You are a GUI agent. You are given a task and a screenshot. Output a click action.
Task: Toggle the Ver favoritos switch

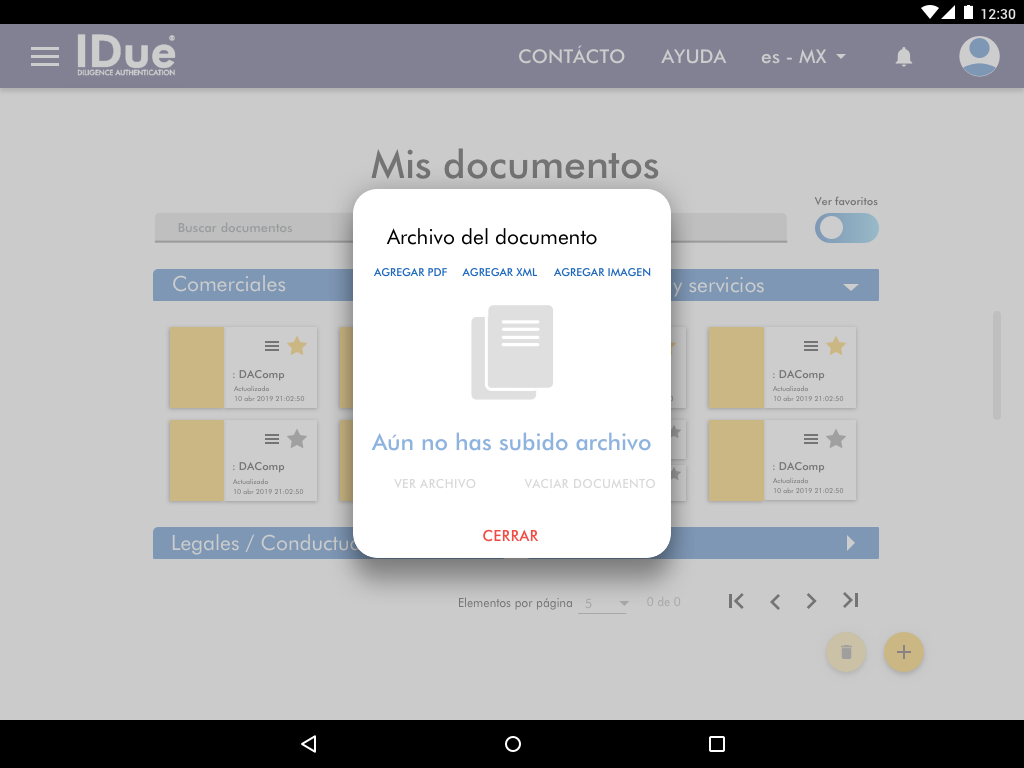coord(846,228)
